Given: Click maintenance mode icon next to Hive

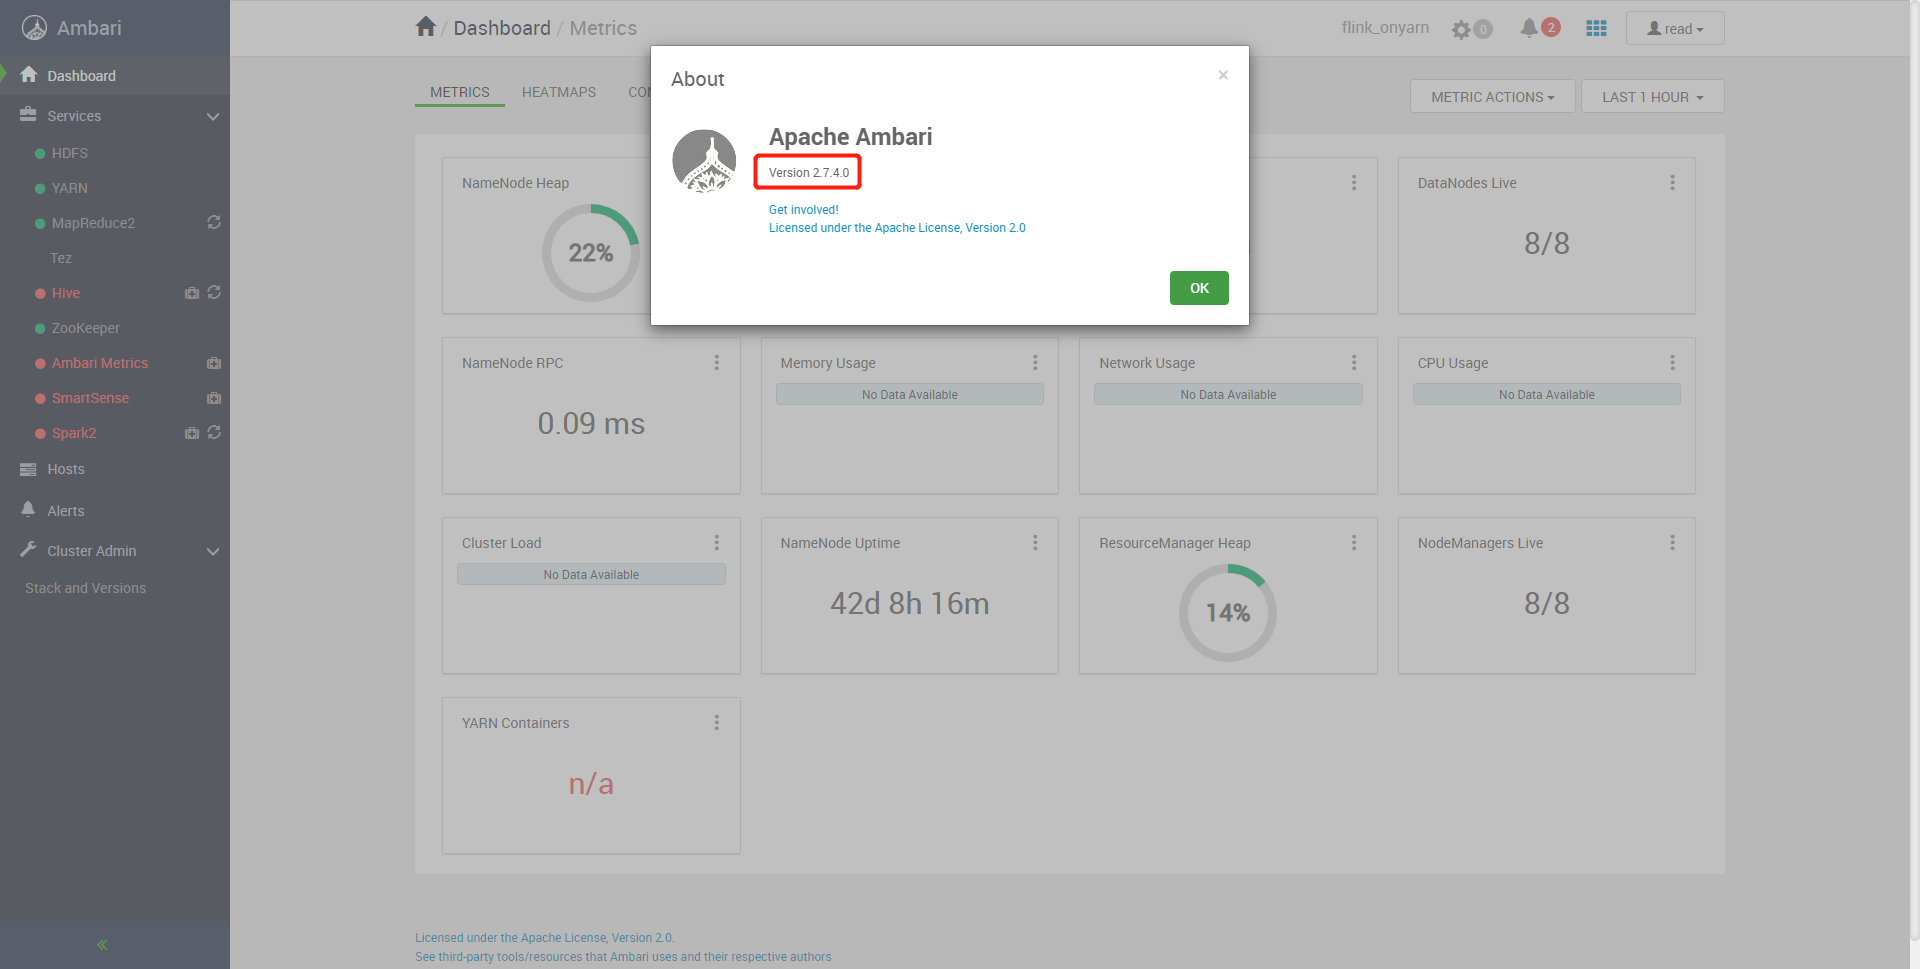Looking at the screenshot, I should (192, 293).
